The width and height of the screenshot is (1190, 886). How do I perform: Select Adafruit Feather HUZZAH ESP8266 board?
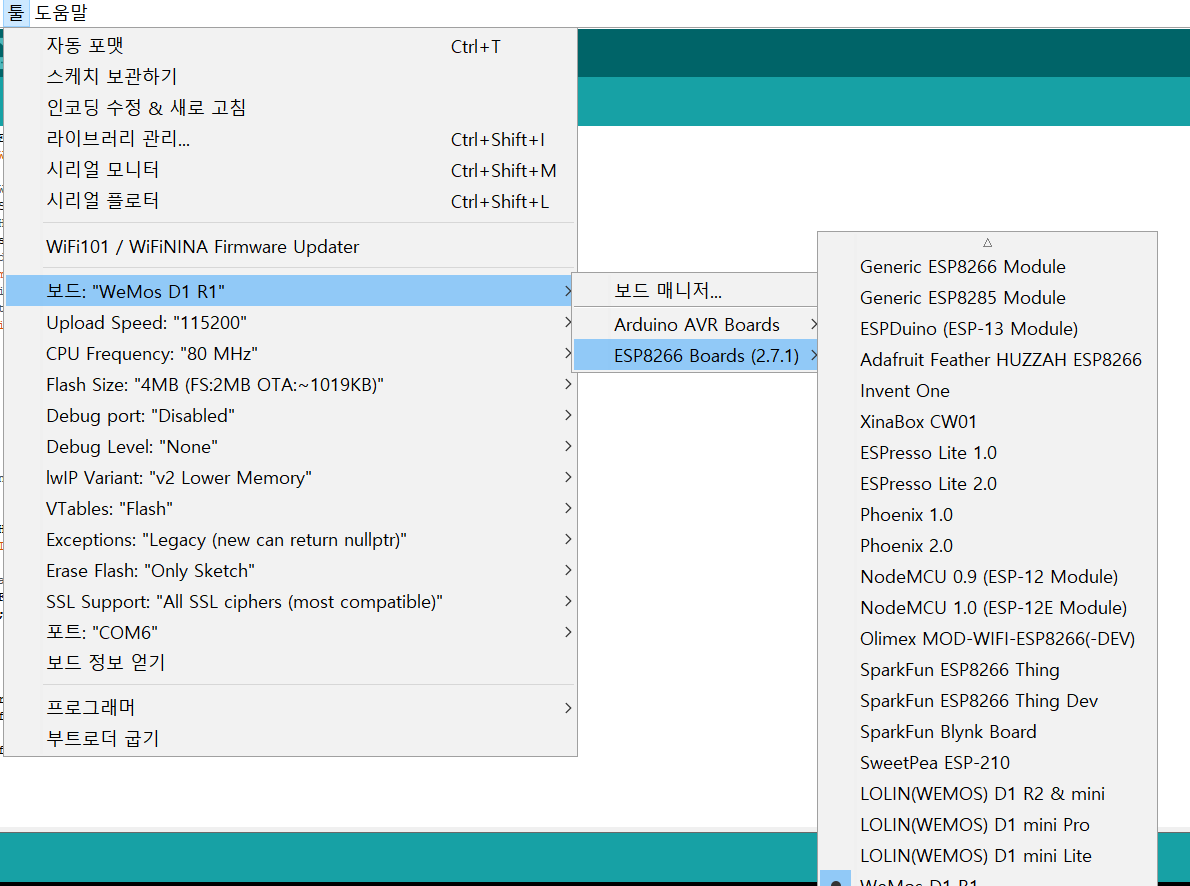point(987,360)
